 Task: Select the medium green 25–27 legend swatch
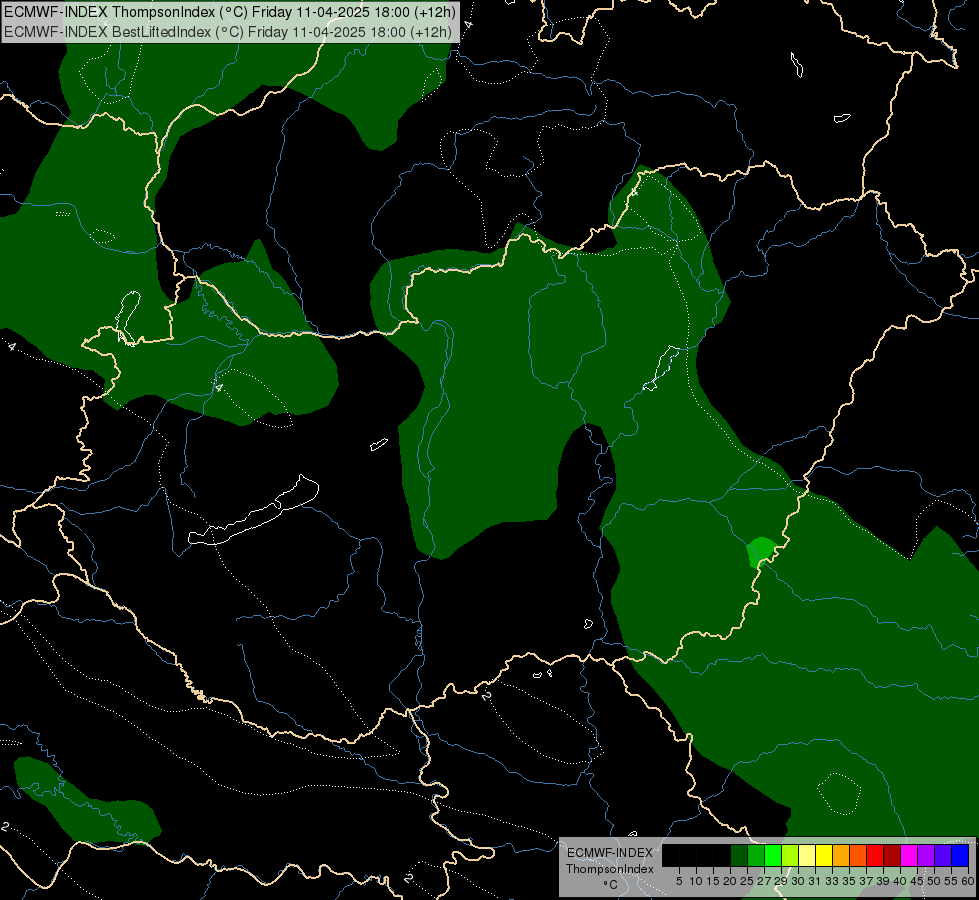click(x=756, y=855)
